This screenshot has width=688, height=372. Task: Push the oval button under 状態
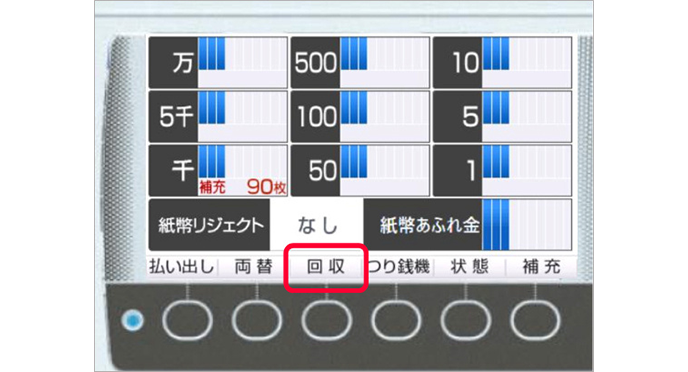[466, 321]
